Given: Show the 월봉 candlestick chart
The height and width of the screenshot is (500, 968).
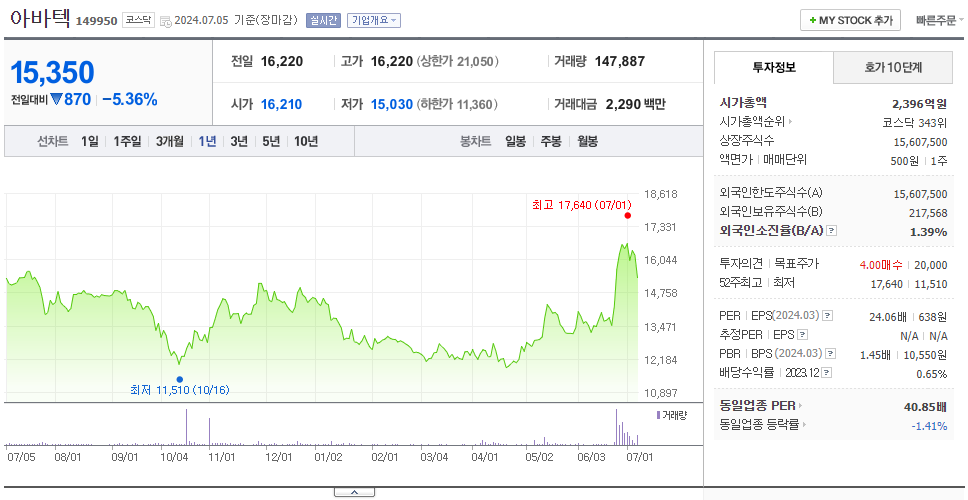Looking at the screenshot, I should tap(588, 141).
